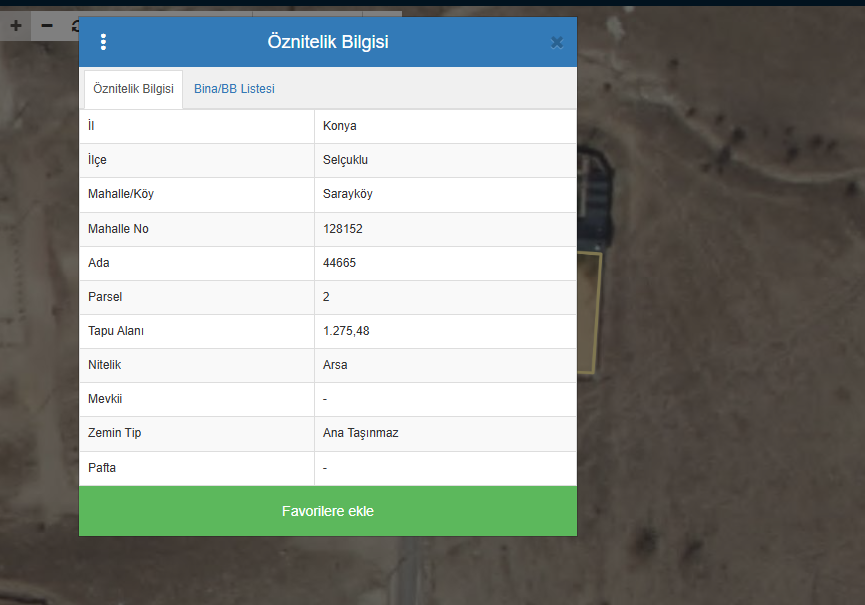The width and height of the screenshot is (865, 605).
Task: Click the Parsel value 2
Action: tap(327, 297)
